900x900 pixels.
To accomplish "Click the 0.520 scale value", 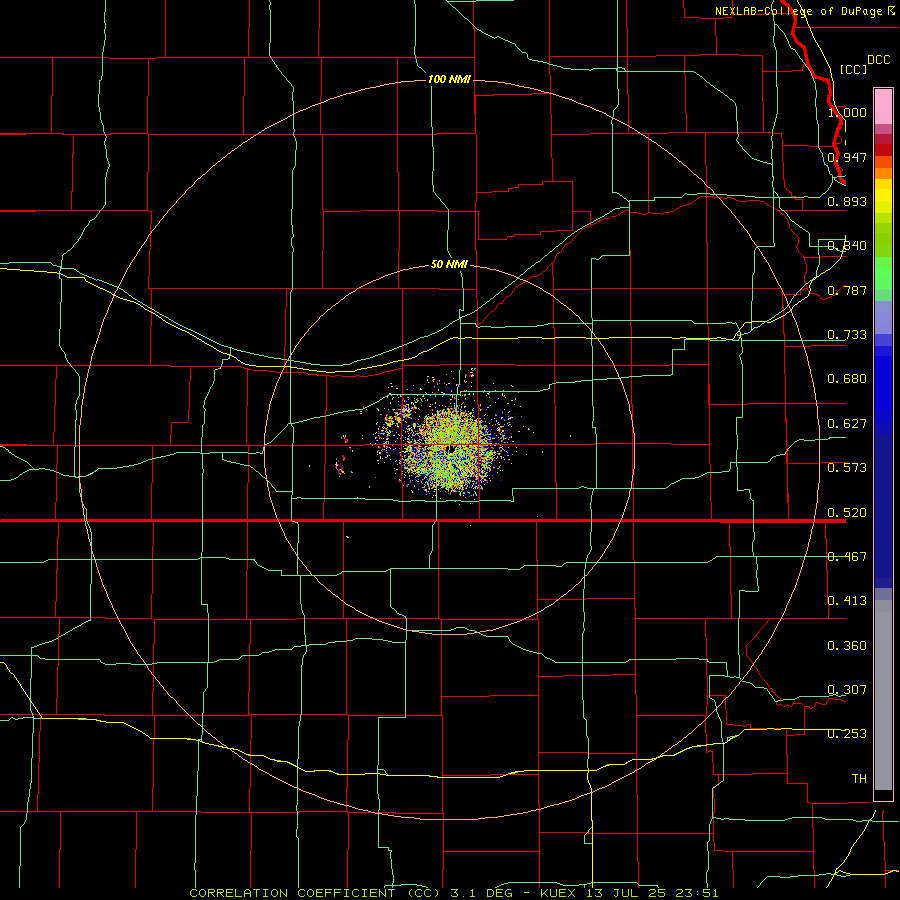I will click(847, 513).
